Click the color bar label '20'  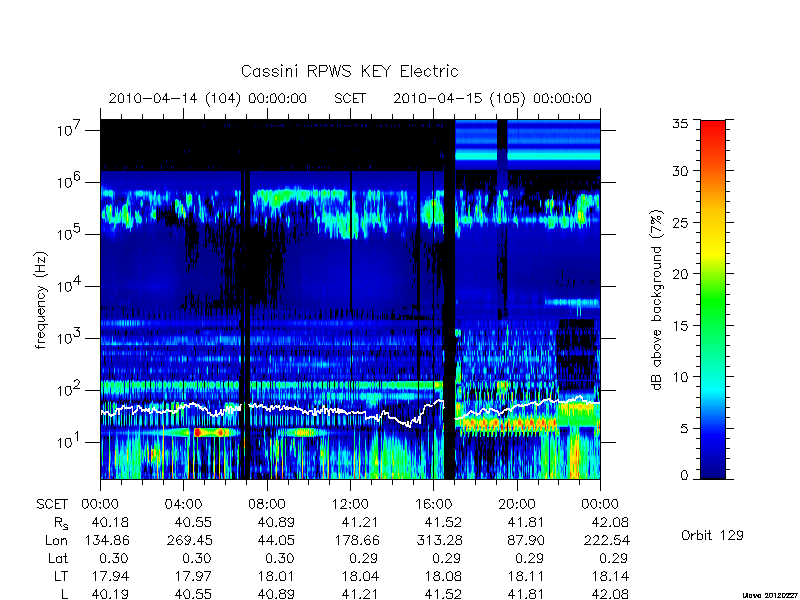click(680, 273)
